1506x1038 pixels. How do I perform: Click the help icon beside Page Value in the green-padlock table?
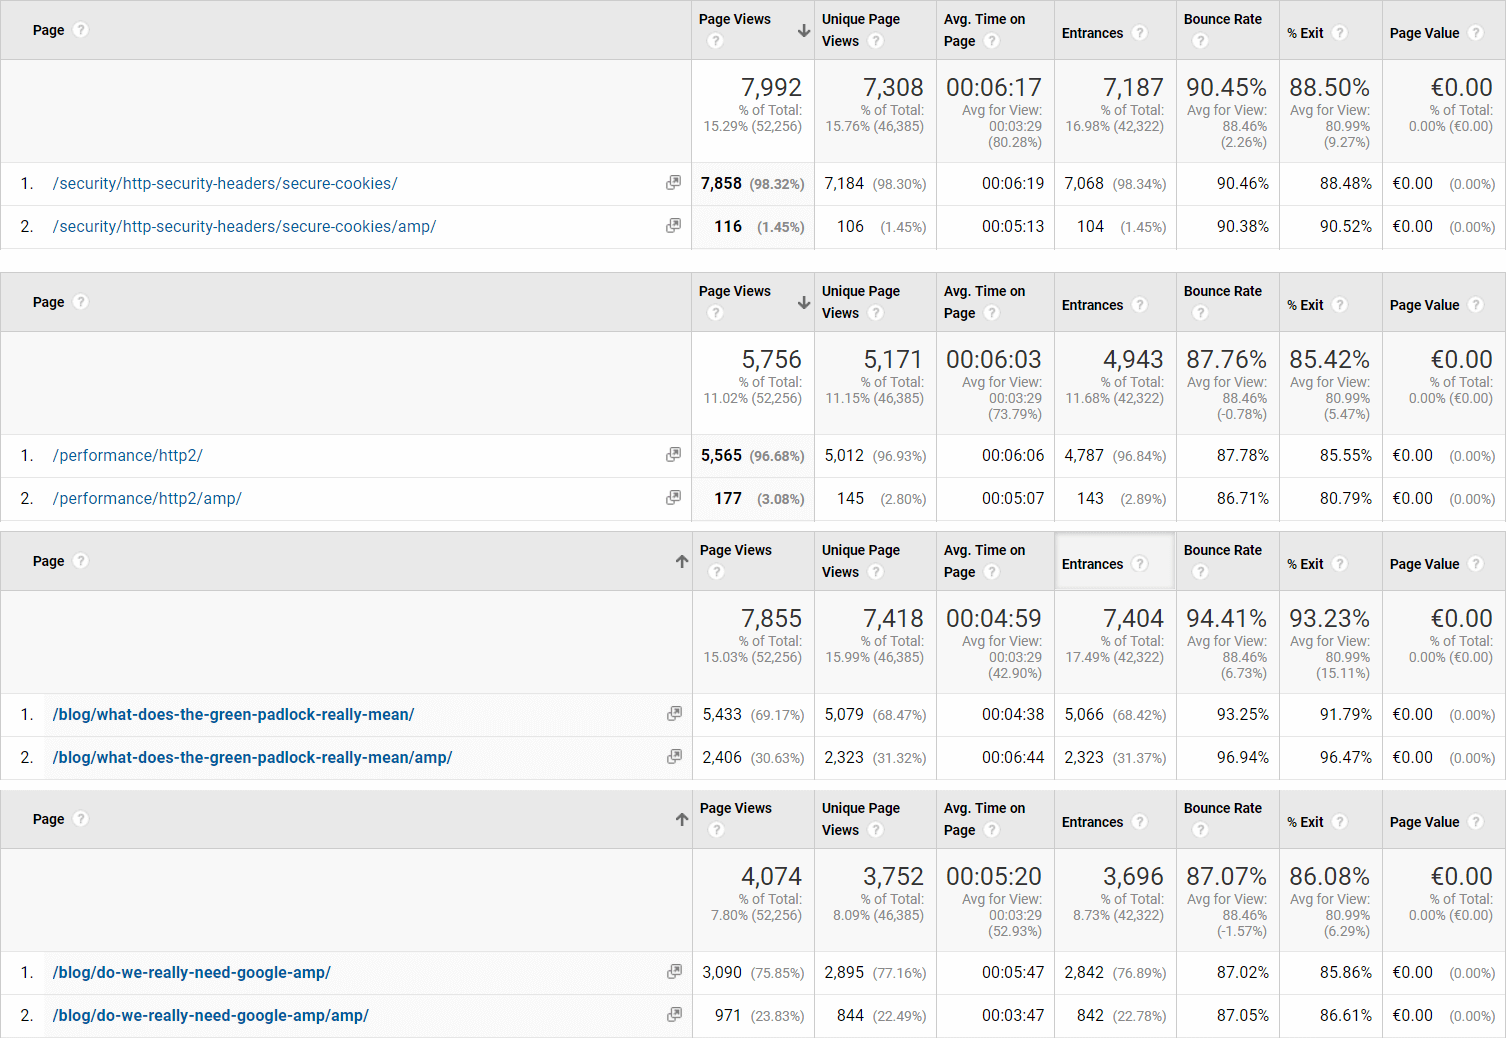1476,564
